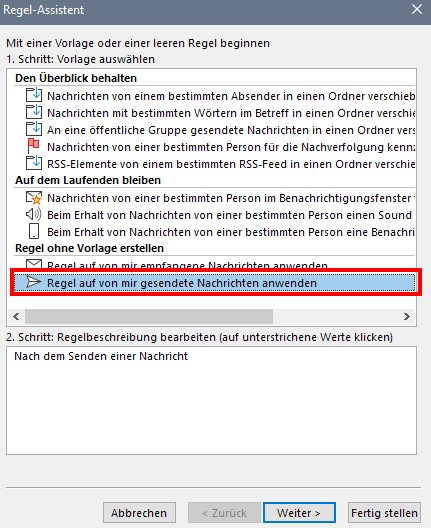This screenshot has height=528, width=431.
Task: Click the envelope with star notification icon
Action: point(34,198)
